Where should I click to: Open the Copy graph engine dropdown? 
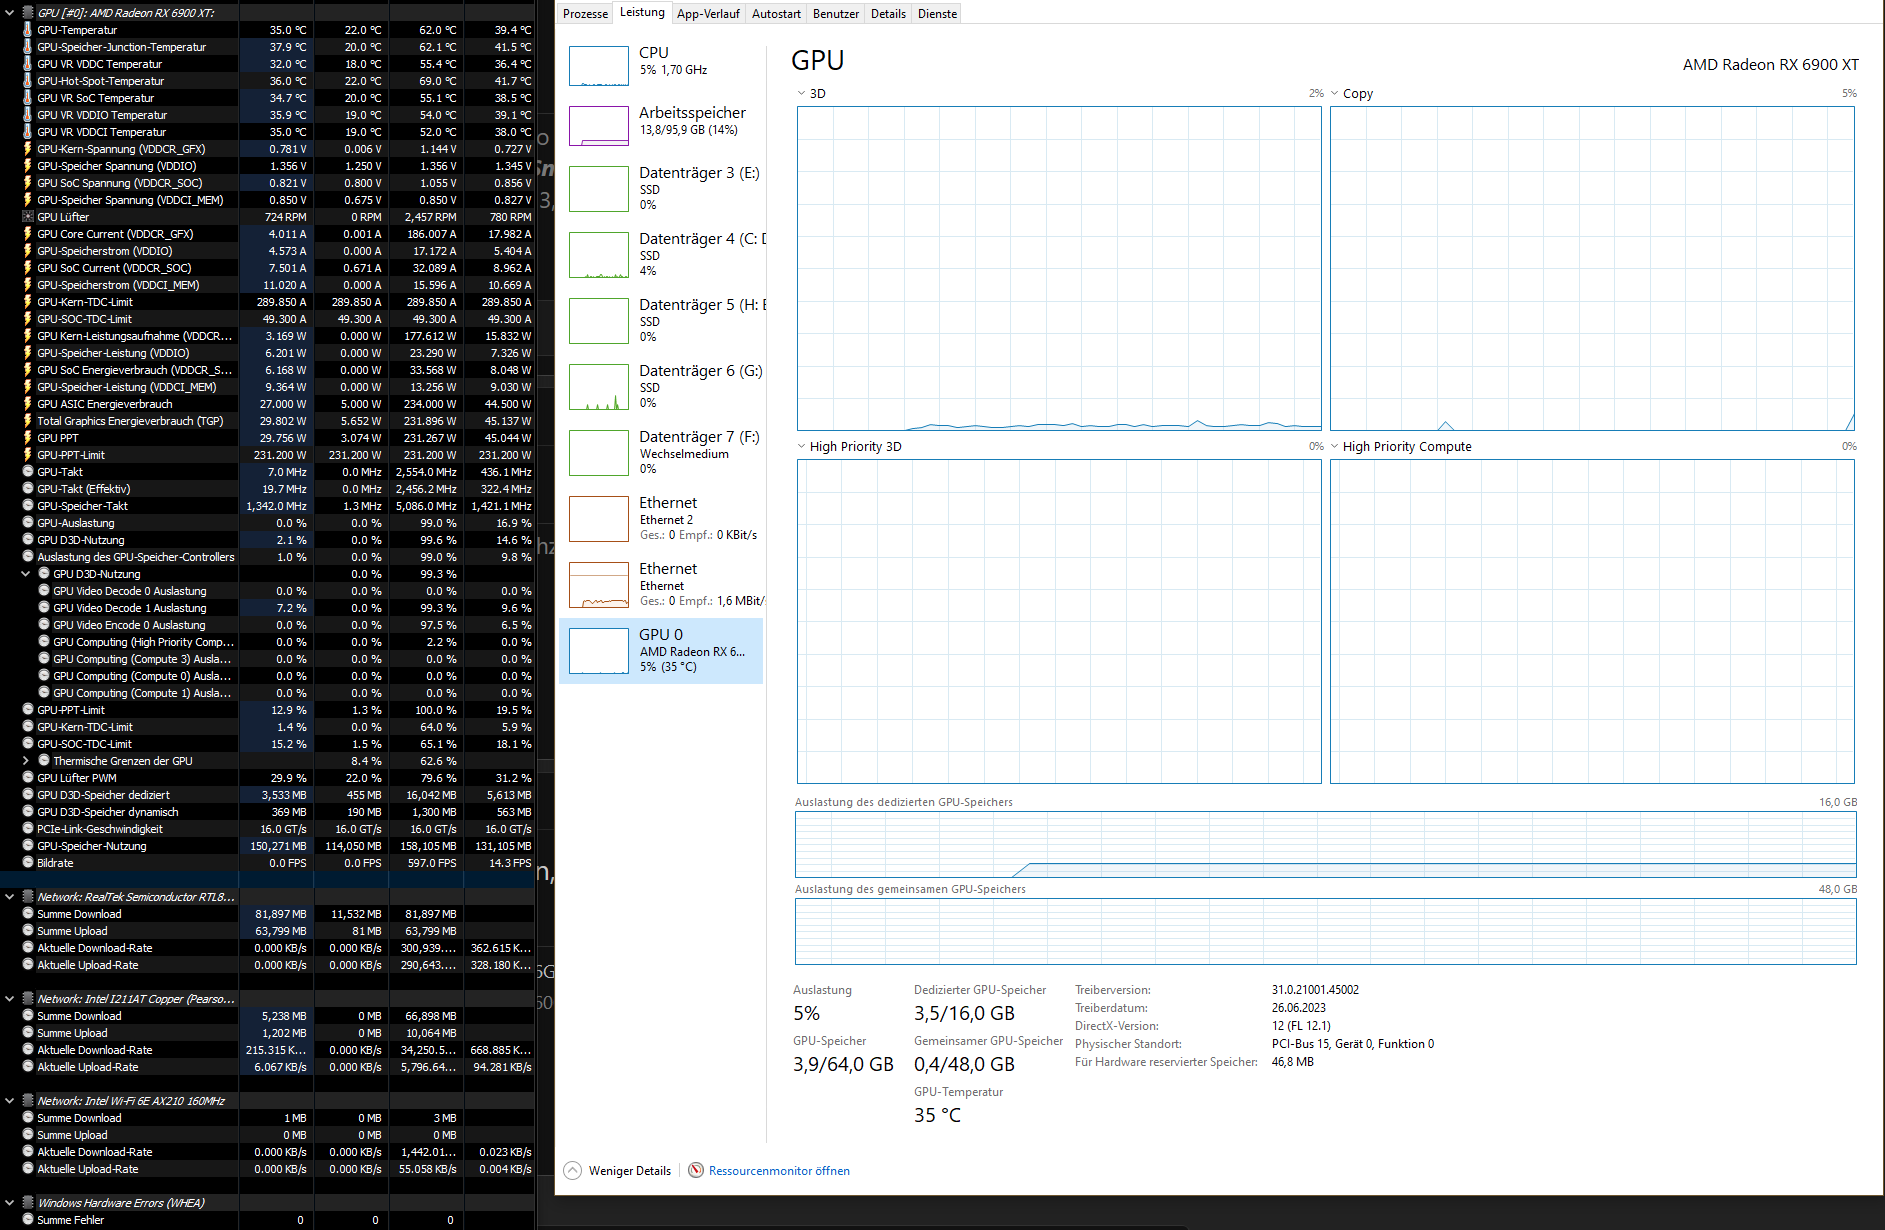click(1334, 93)
